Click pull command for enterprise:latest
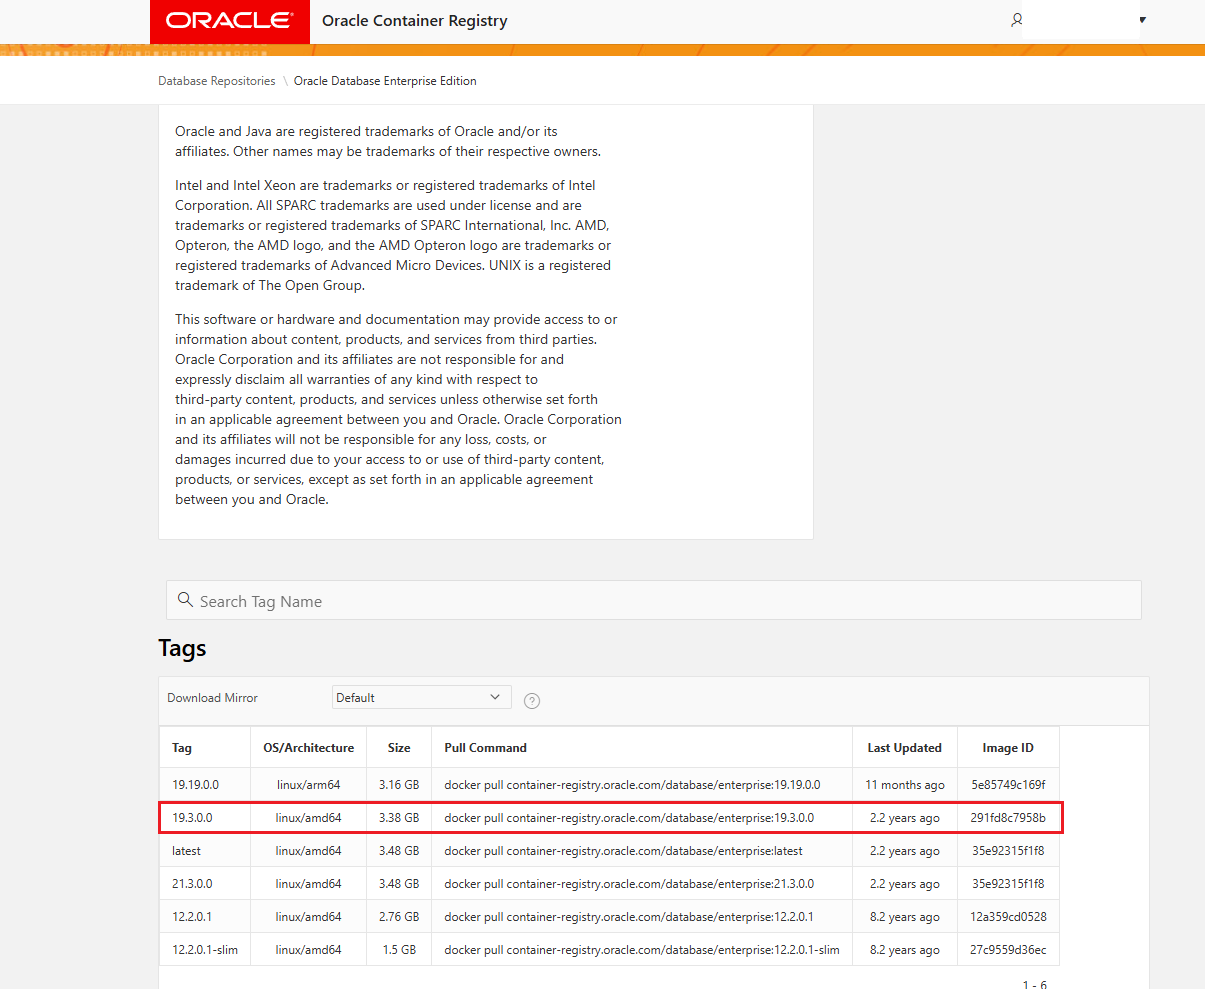The width and height of the screenshot is (1205, 989). pos(623,851)
